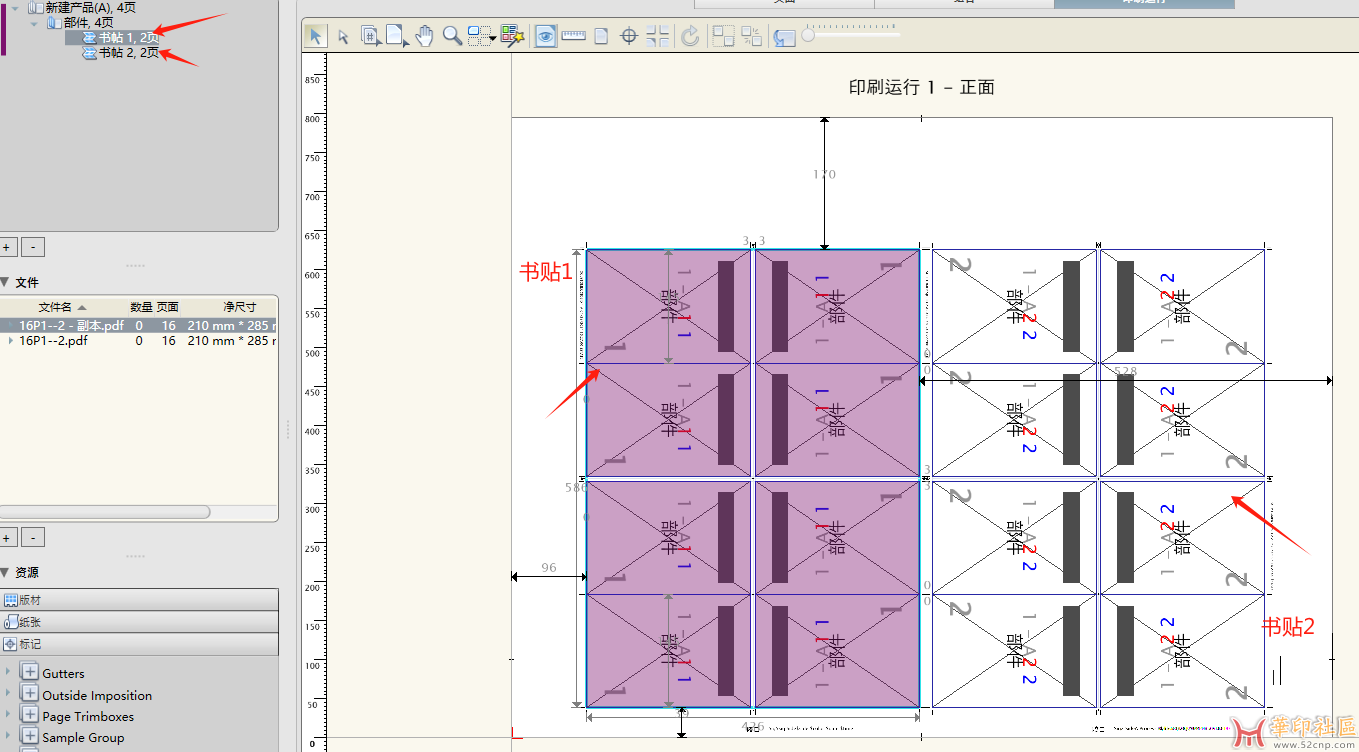The image size is (1359, 752).
Task: Click the 页面 column header
Action: pos(167,307)
